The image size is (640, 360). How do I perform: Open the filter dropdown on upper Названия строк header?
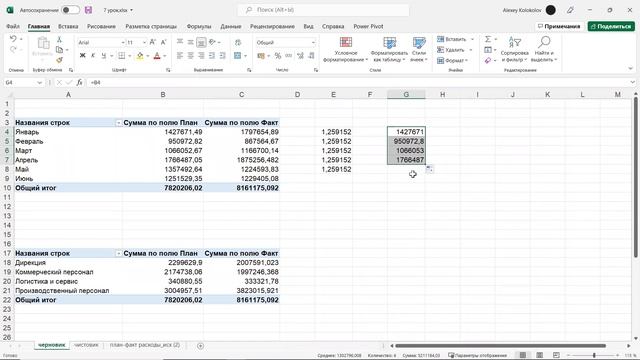[118, 122]
